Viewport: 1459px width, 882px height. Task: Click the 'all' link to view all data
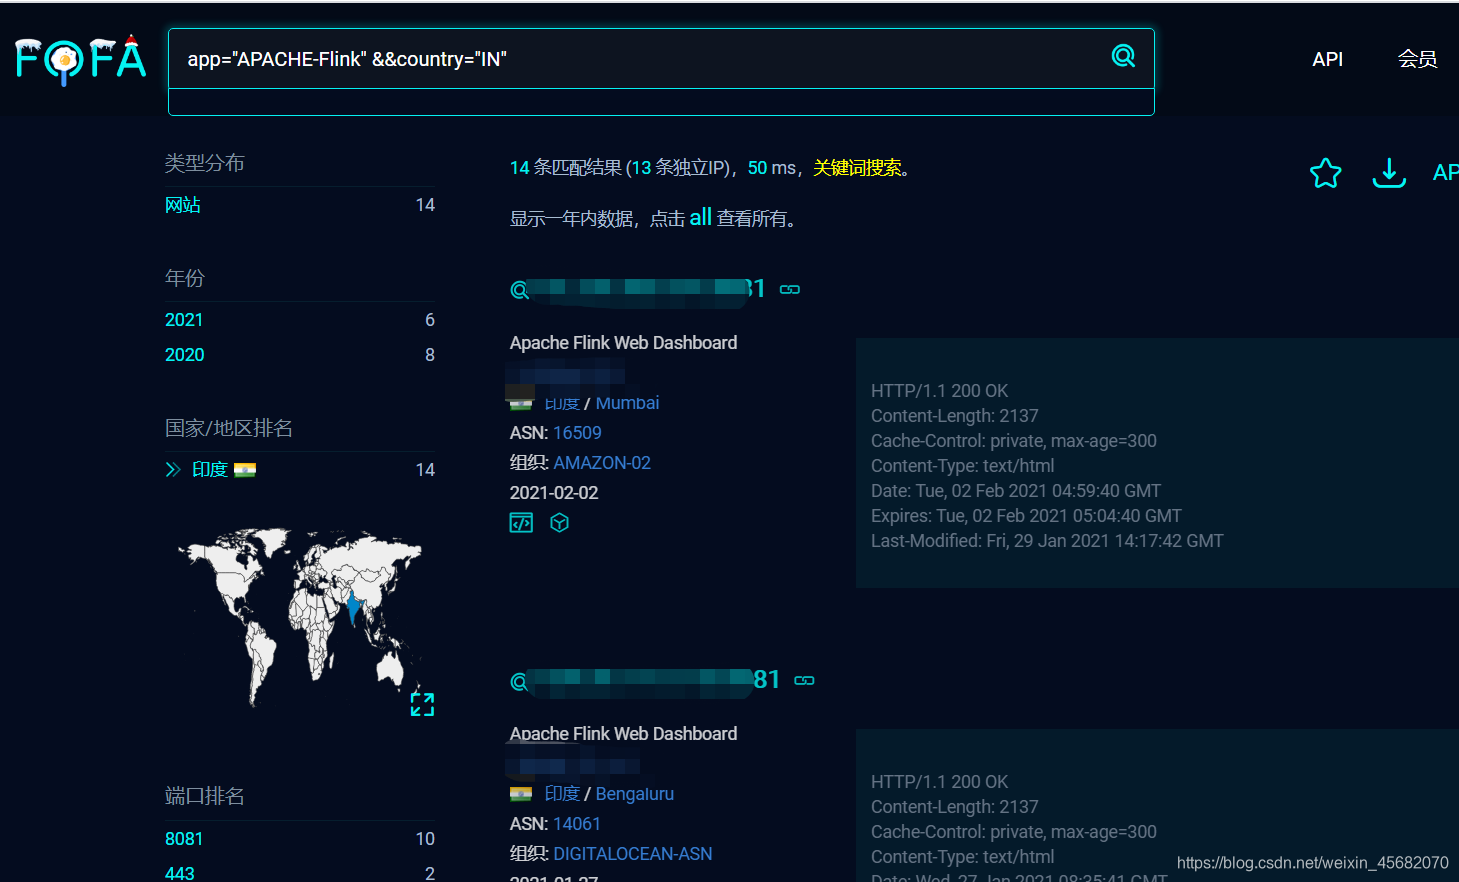700,217
